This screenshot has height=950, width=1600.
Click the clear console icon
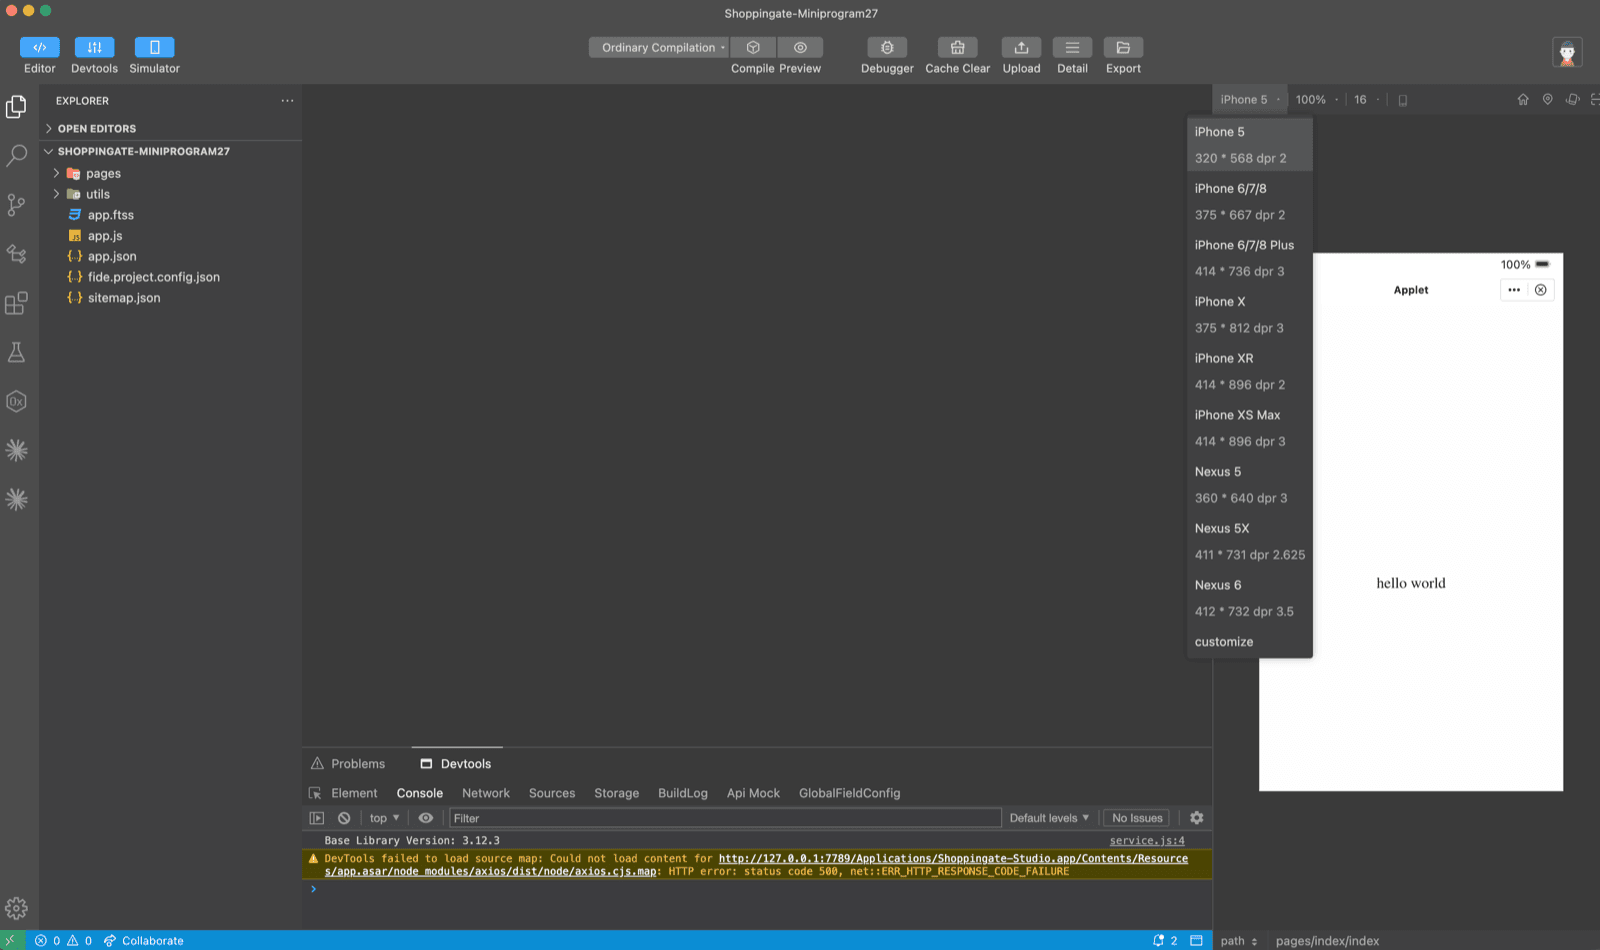click(x=344, y=818)
